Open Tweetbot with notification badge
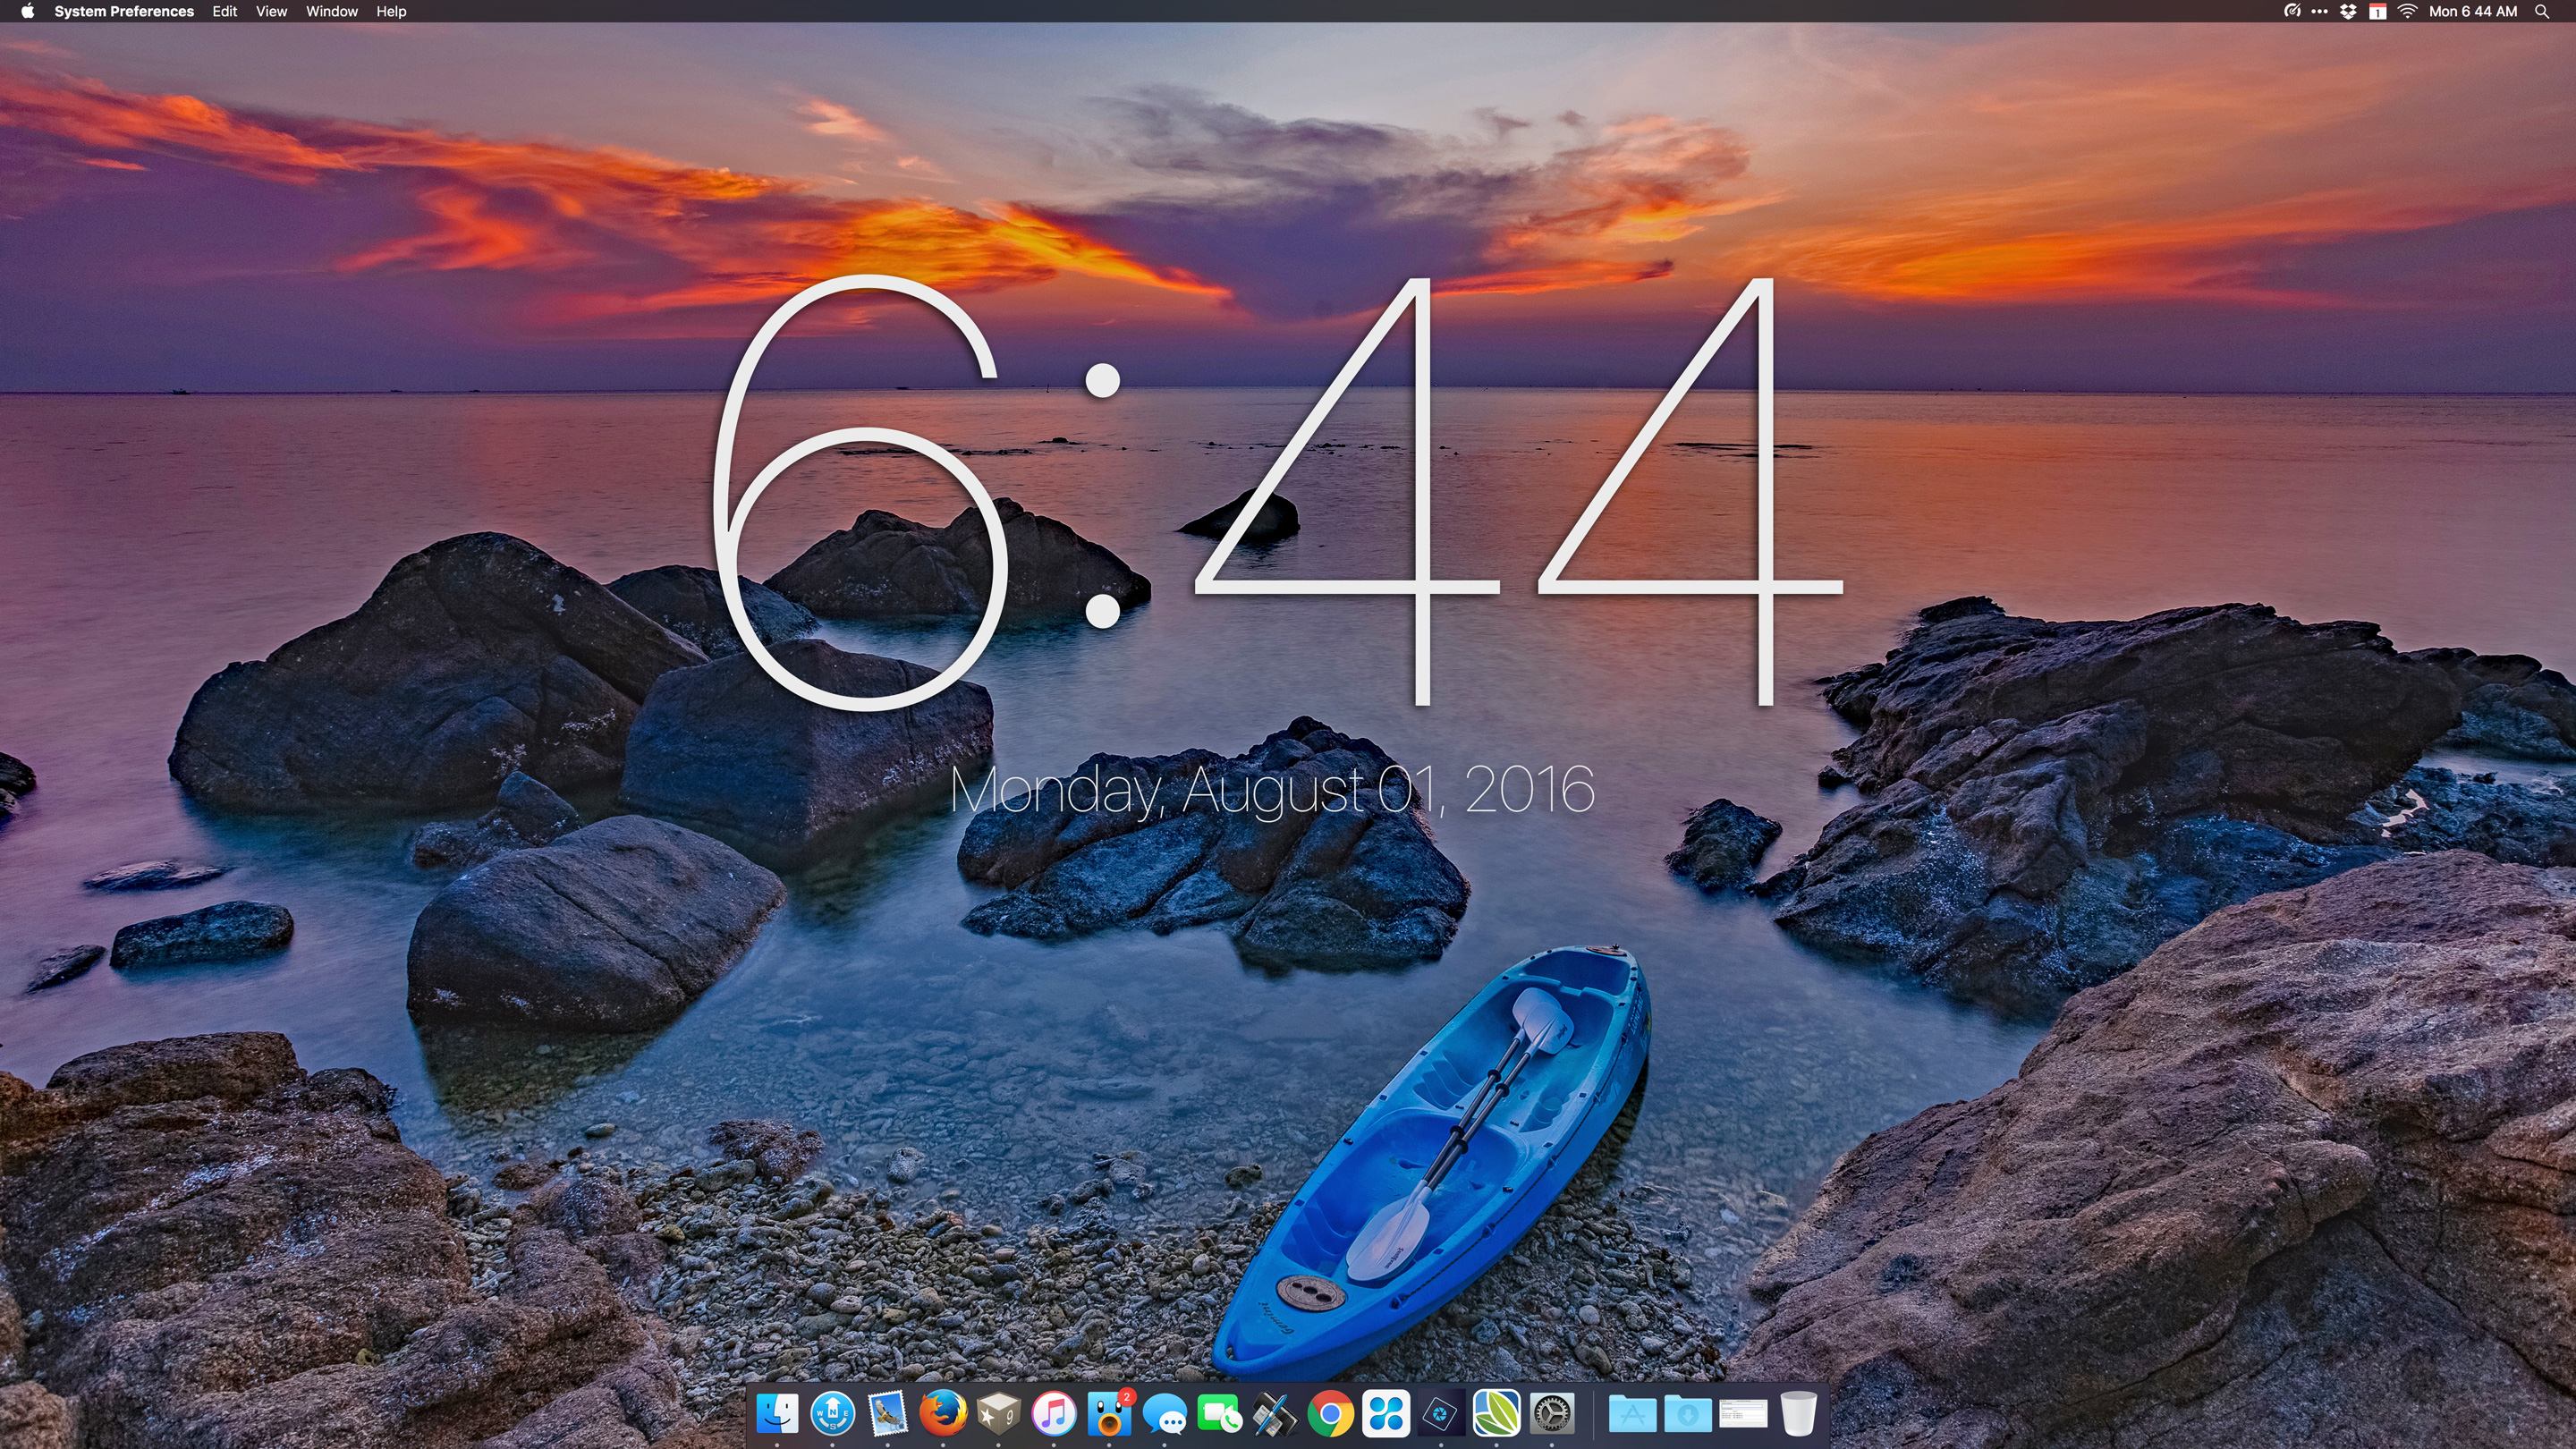2576x1449 pixels. coord(1109,1414)
